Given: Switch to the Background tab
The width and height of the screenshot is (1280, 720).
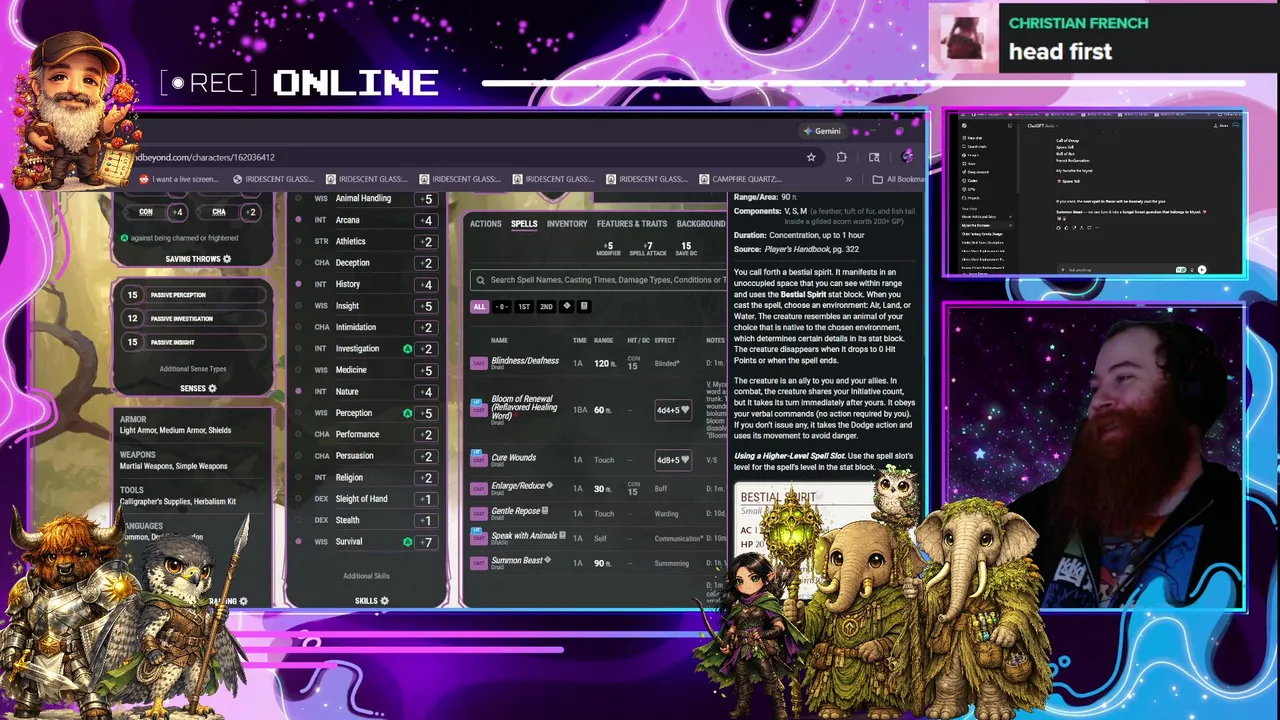Looking at the screenshot, I should coord(701,224).
